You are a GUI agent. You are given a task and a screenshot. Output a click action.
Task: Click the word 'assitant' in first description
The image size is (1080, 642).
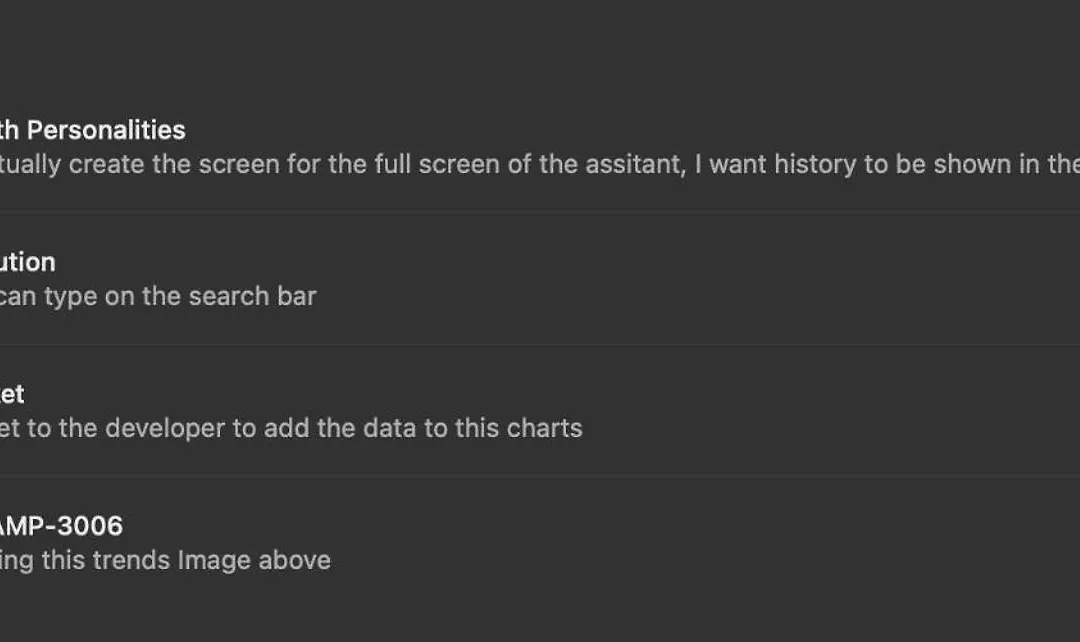coord(635,165)
